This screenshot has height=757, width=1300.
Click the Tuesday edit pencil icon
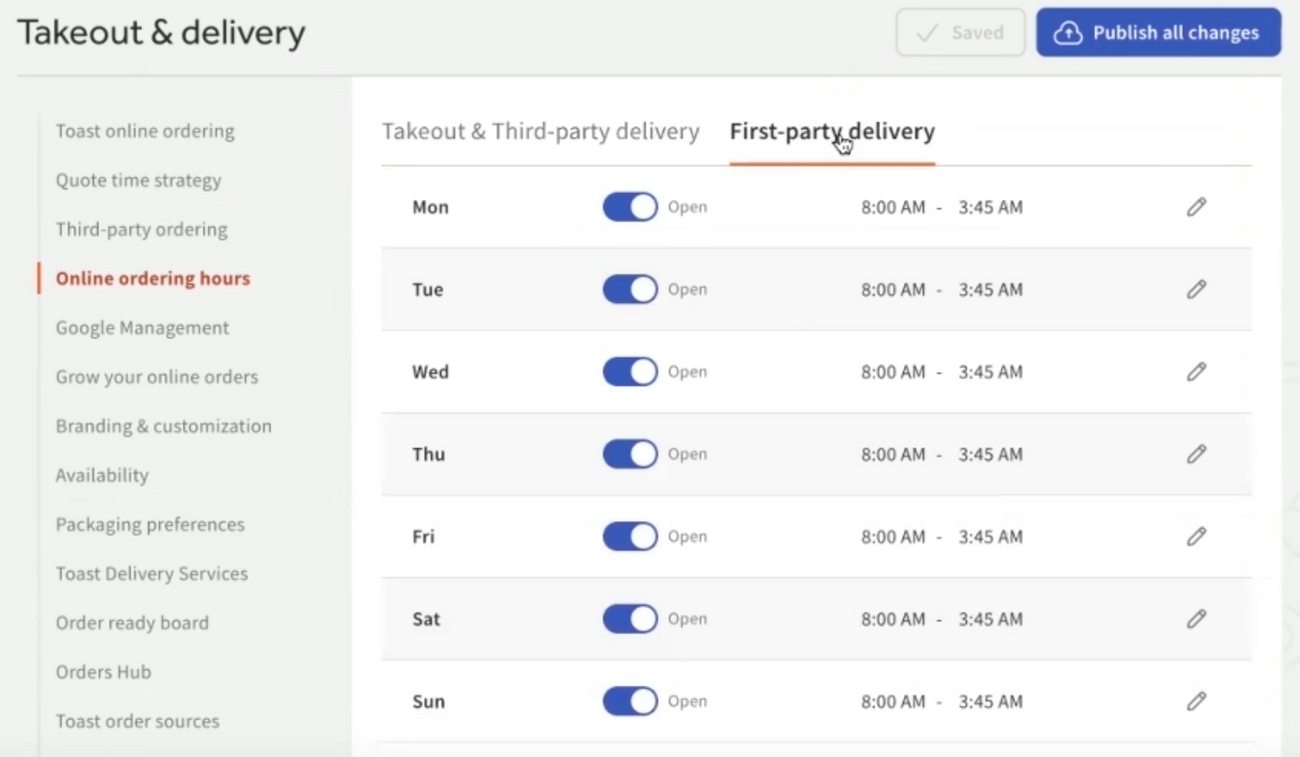tap(1196, 289)
